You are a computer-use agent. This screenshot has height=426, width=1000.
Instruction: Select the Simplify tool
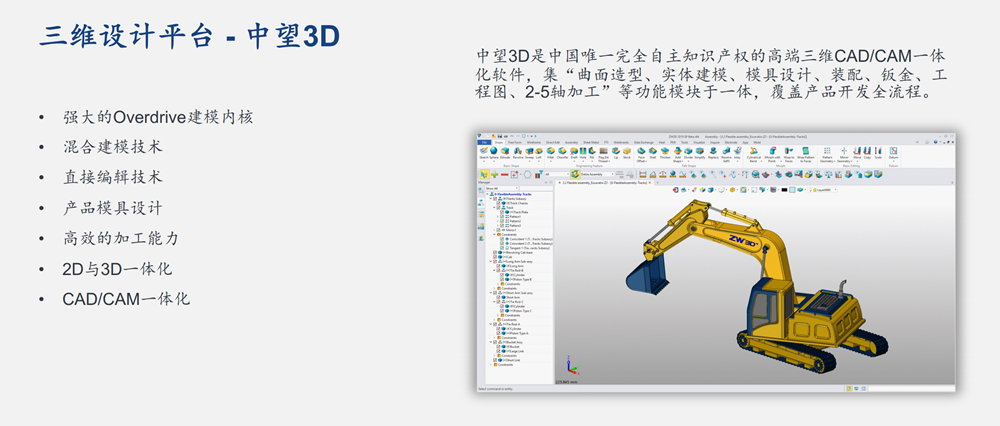point(700,152)
